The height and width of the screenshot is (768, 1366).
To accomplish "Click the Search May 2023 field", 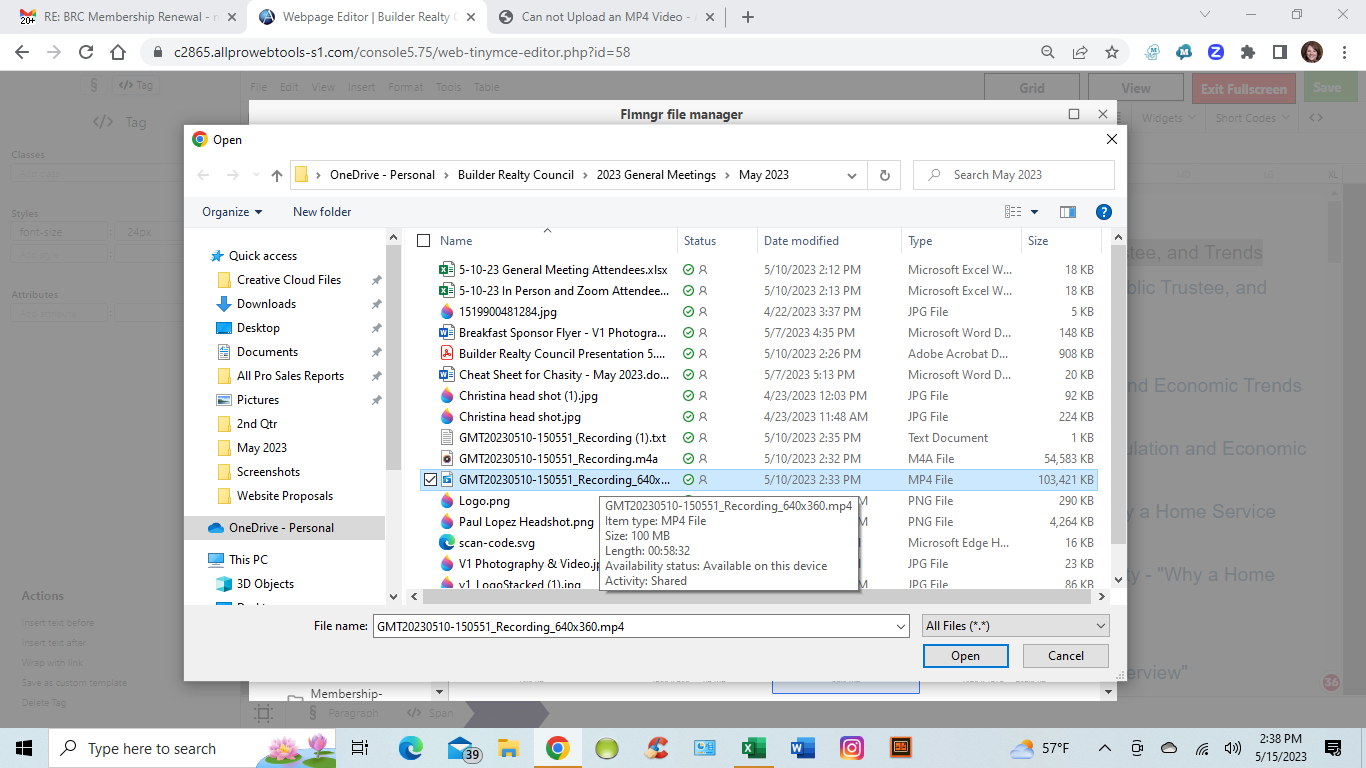I will (1020, 175).
